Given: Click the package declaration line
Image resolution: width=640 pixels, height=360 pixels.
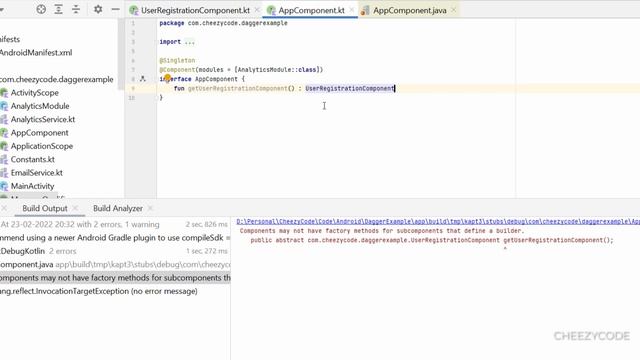Looking at the screenshot, I should [223, 23].
